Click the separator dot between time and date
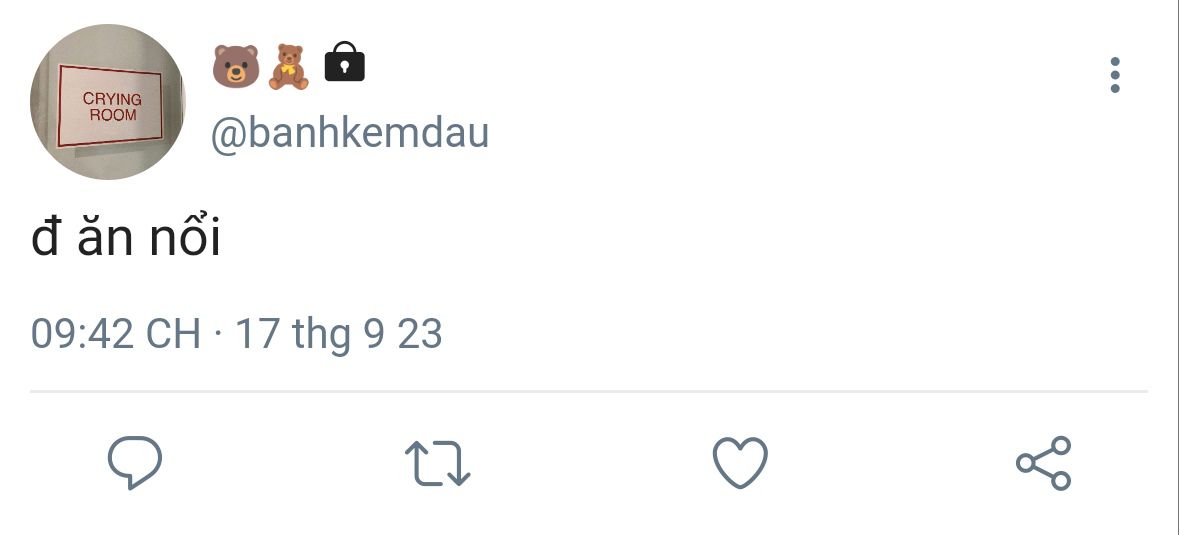Viewport: 1179px width, 535px height. pos(218,332)
